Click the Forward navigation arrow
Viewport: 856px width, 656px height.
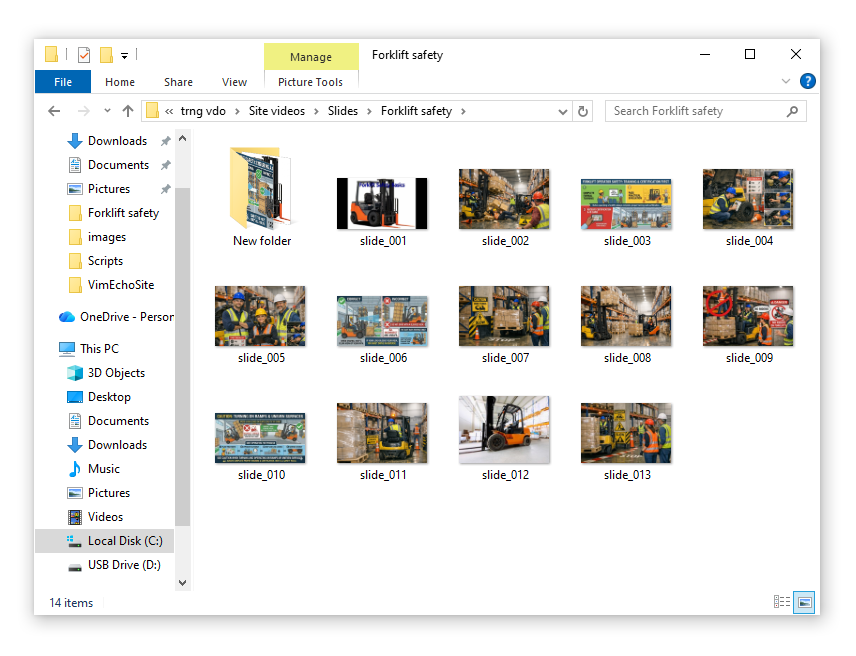(84, 111)
